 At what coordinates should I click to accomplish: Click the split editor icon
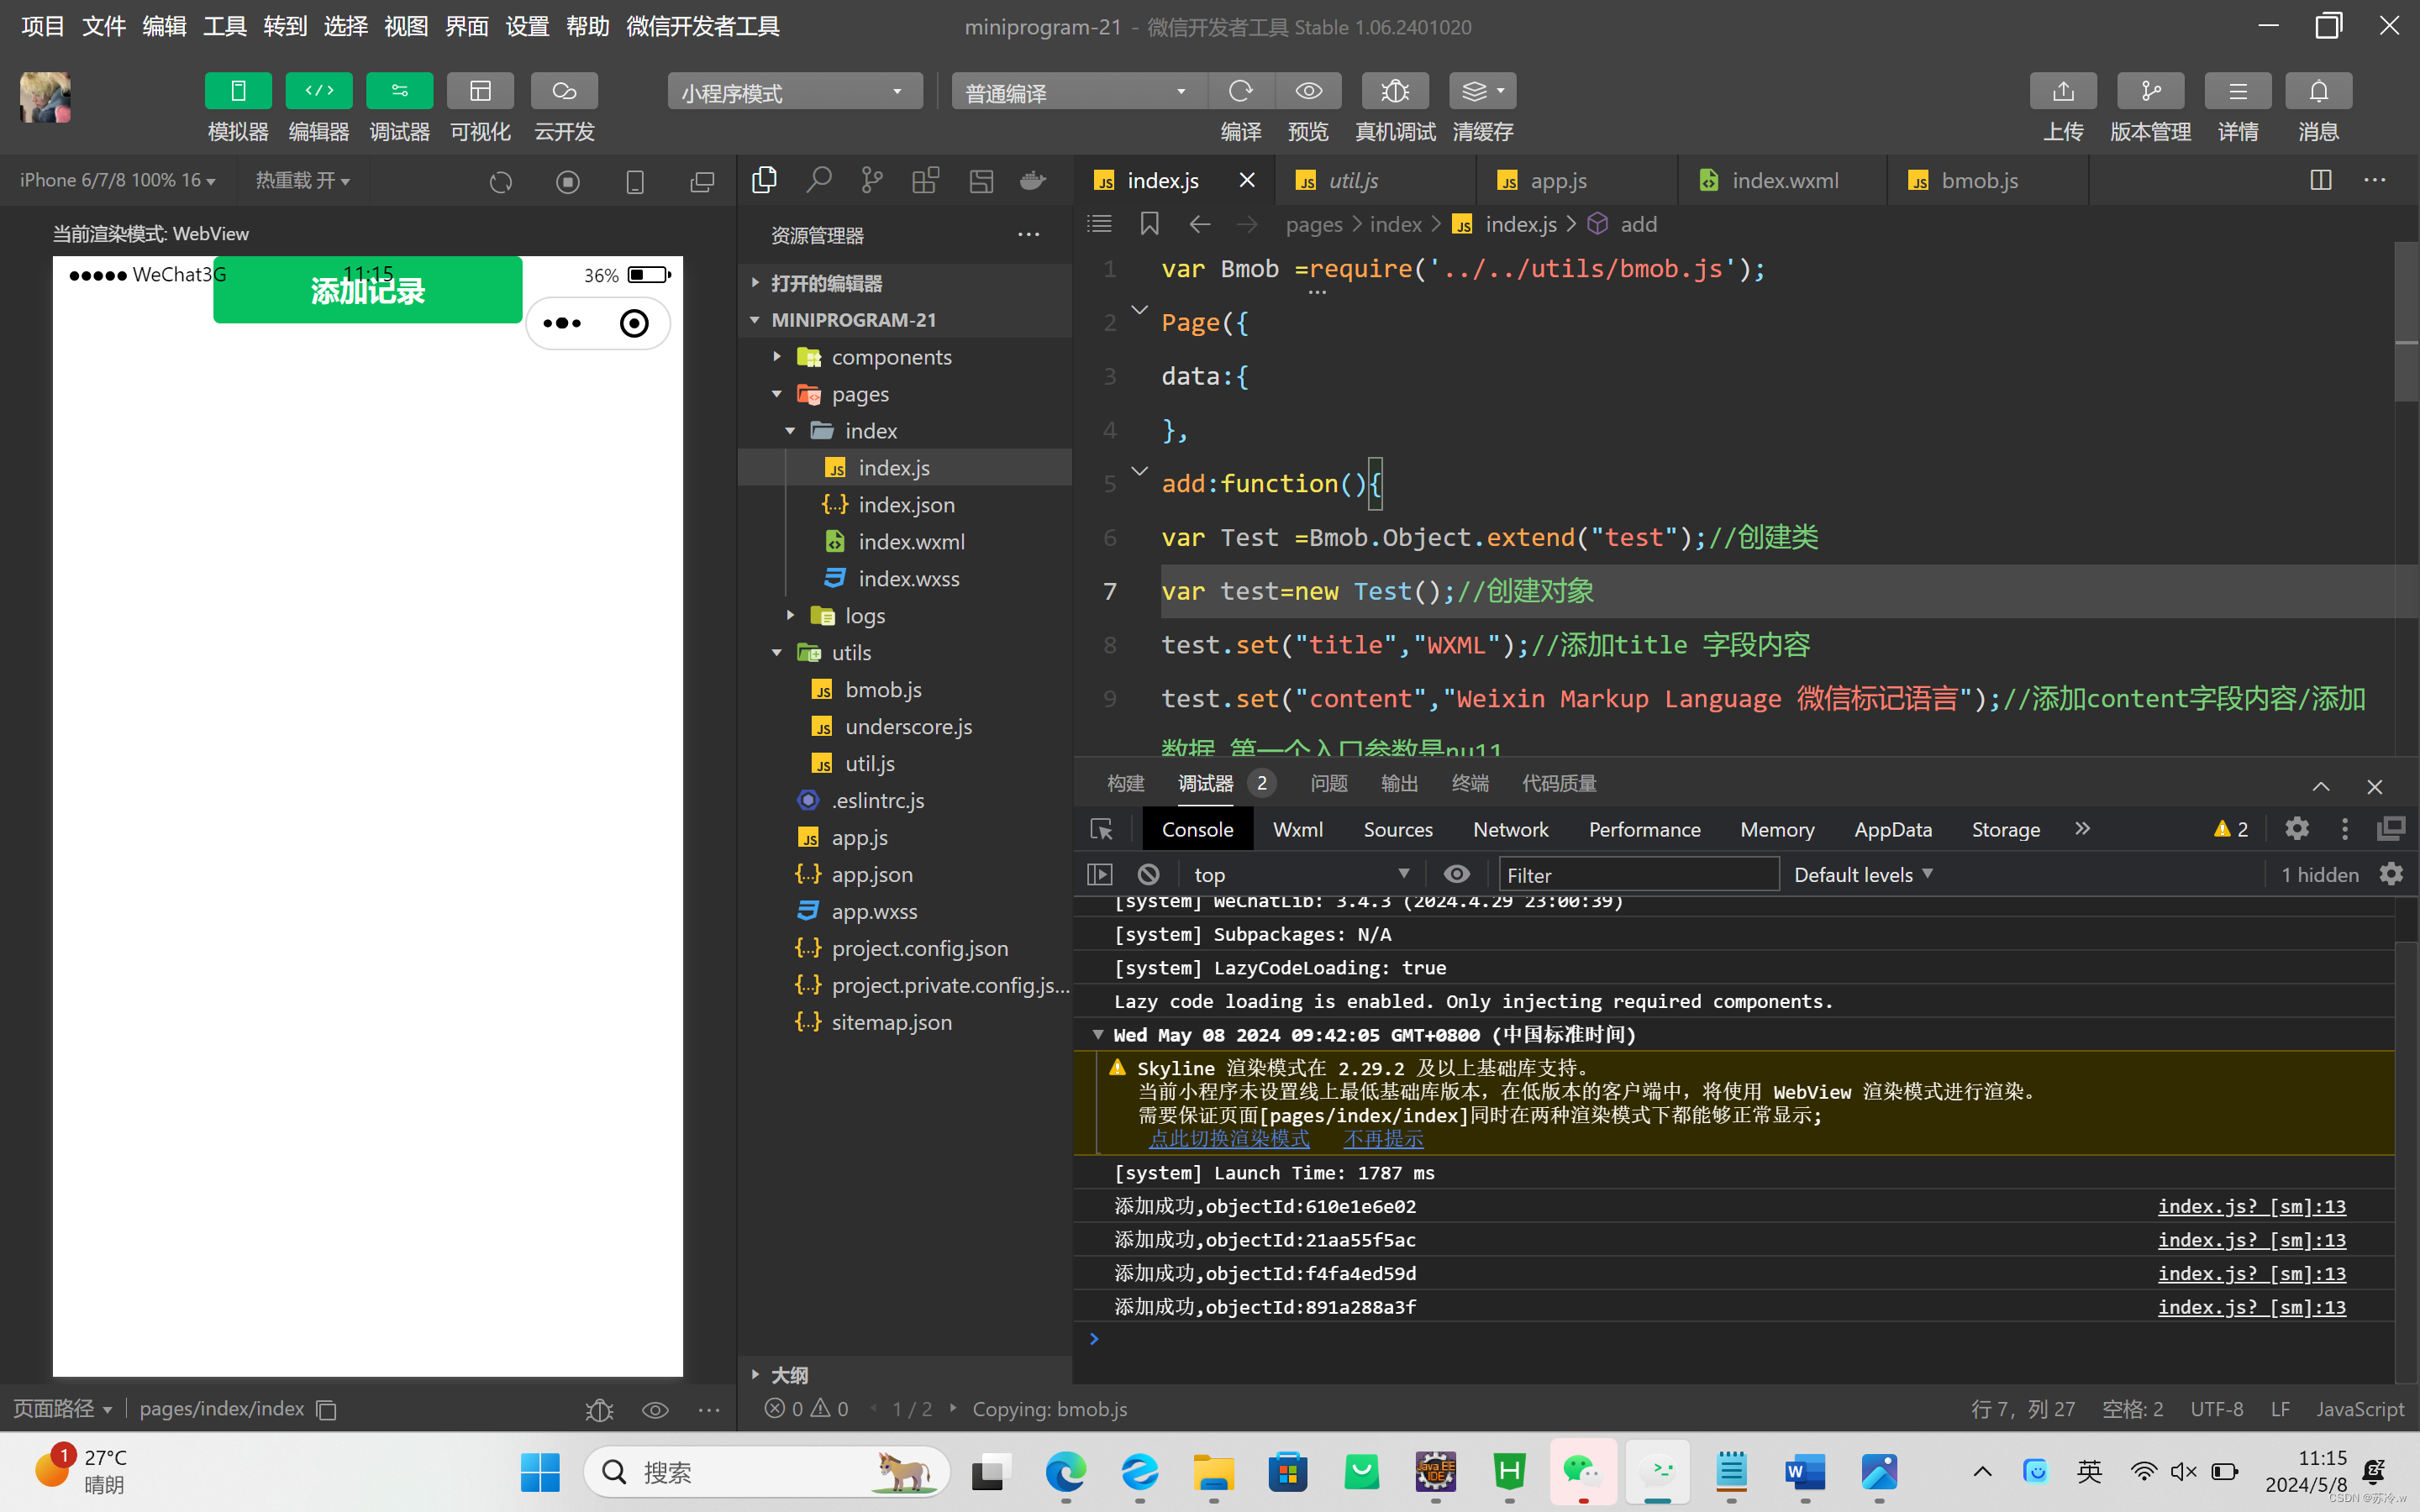(2320, 180)
